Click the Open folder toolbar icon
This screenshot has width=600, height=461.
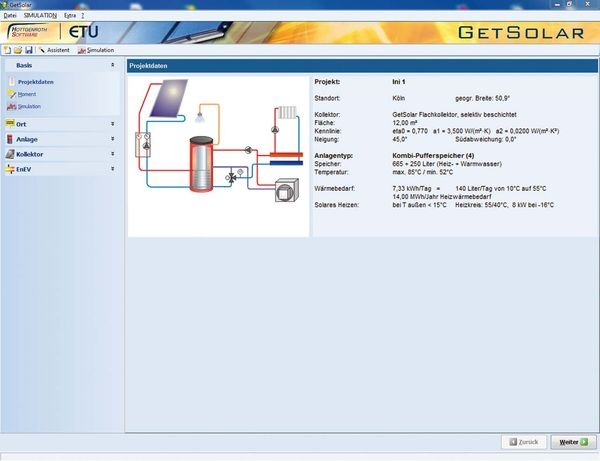[18, 50]
